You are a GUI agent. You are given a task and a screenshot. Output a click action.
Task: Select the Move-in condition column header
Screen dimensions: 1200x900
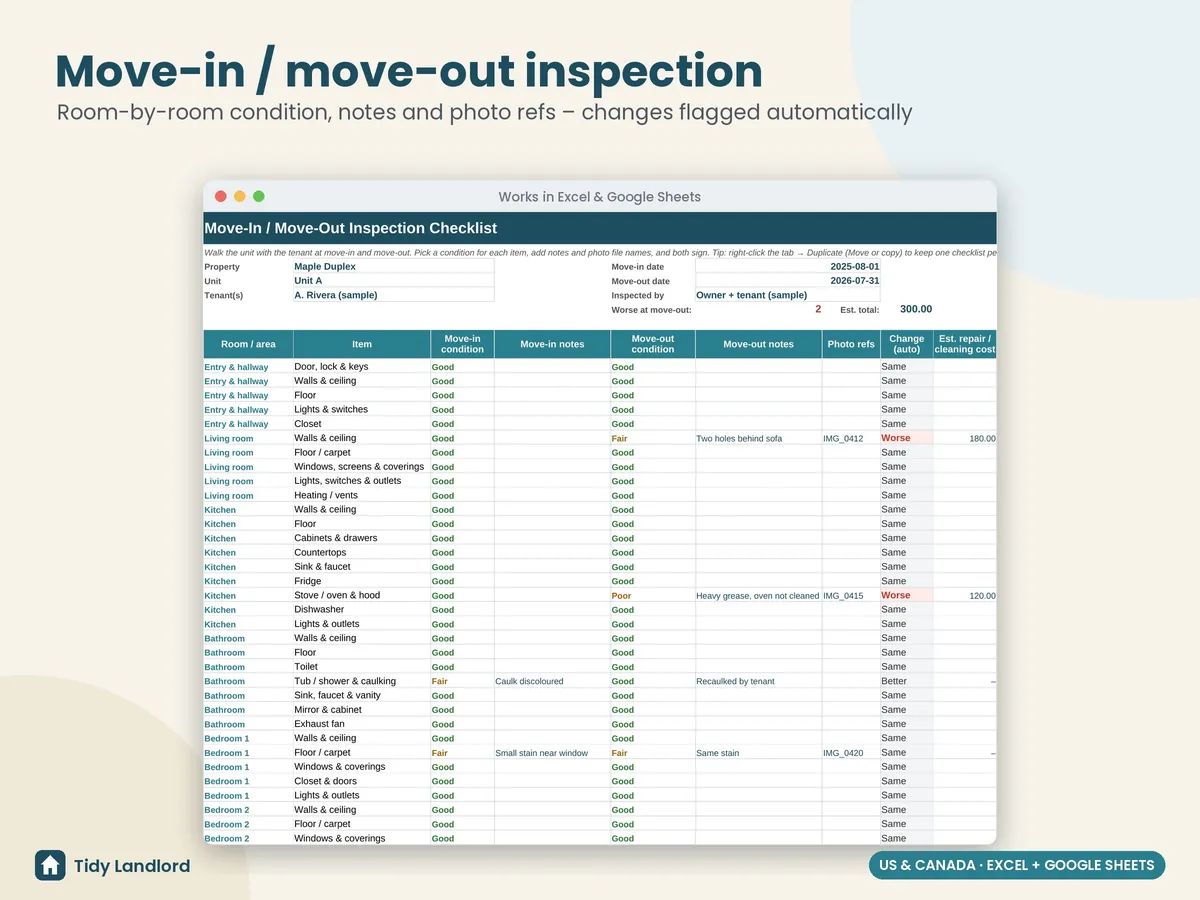(462, 344)
